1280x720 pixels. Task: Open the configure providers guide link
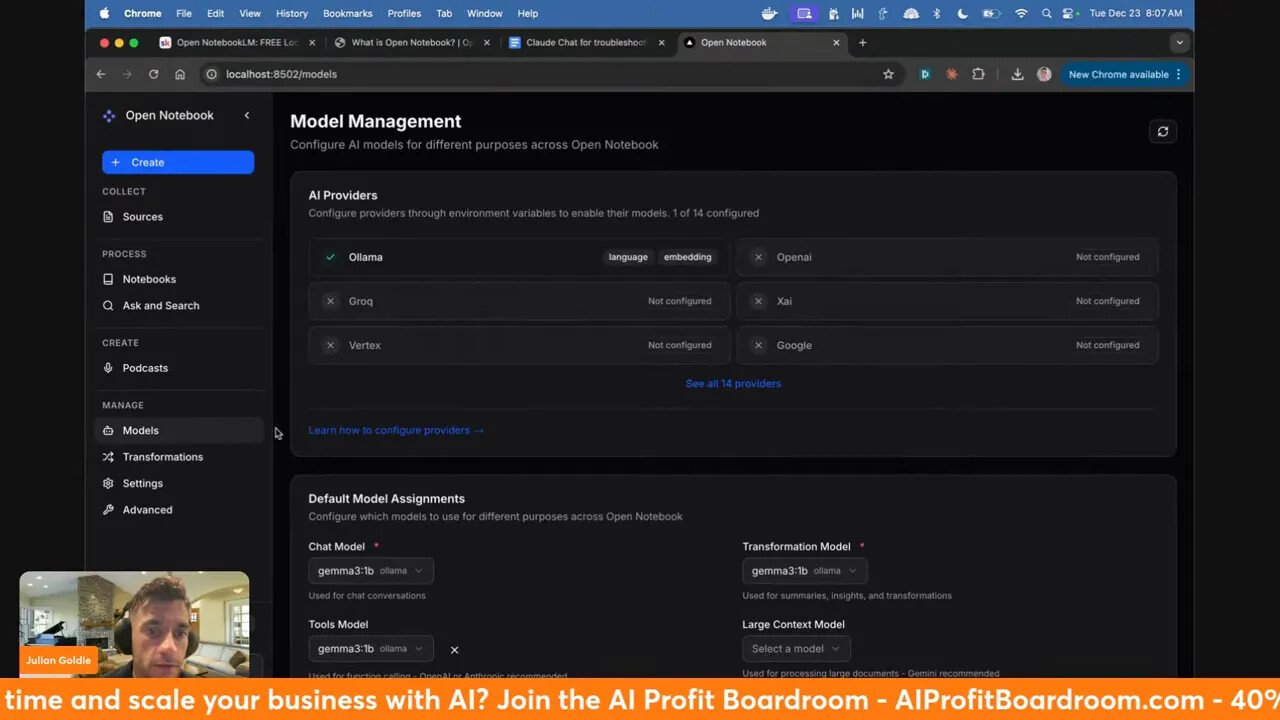(396, 430)
